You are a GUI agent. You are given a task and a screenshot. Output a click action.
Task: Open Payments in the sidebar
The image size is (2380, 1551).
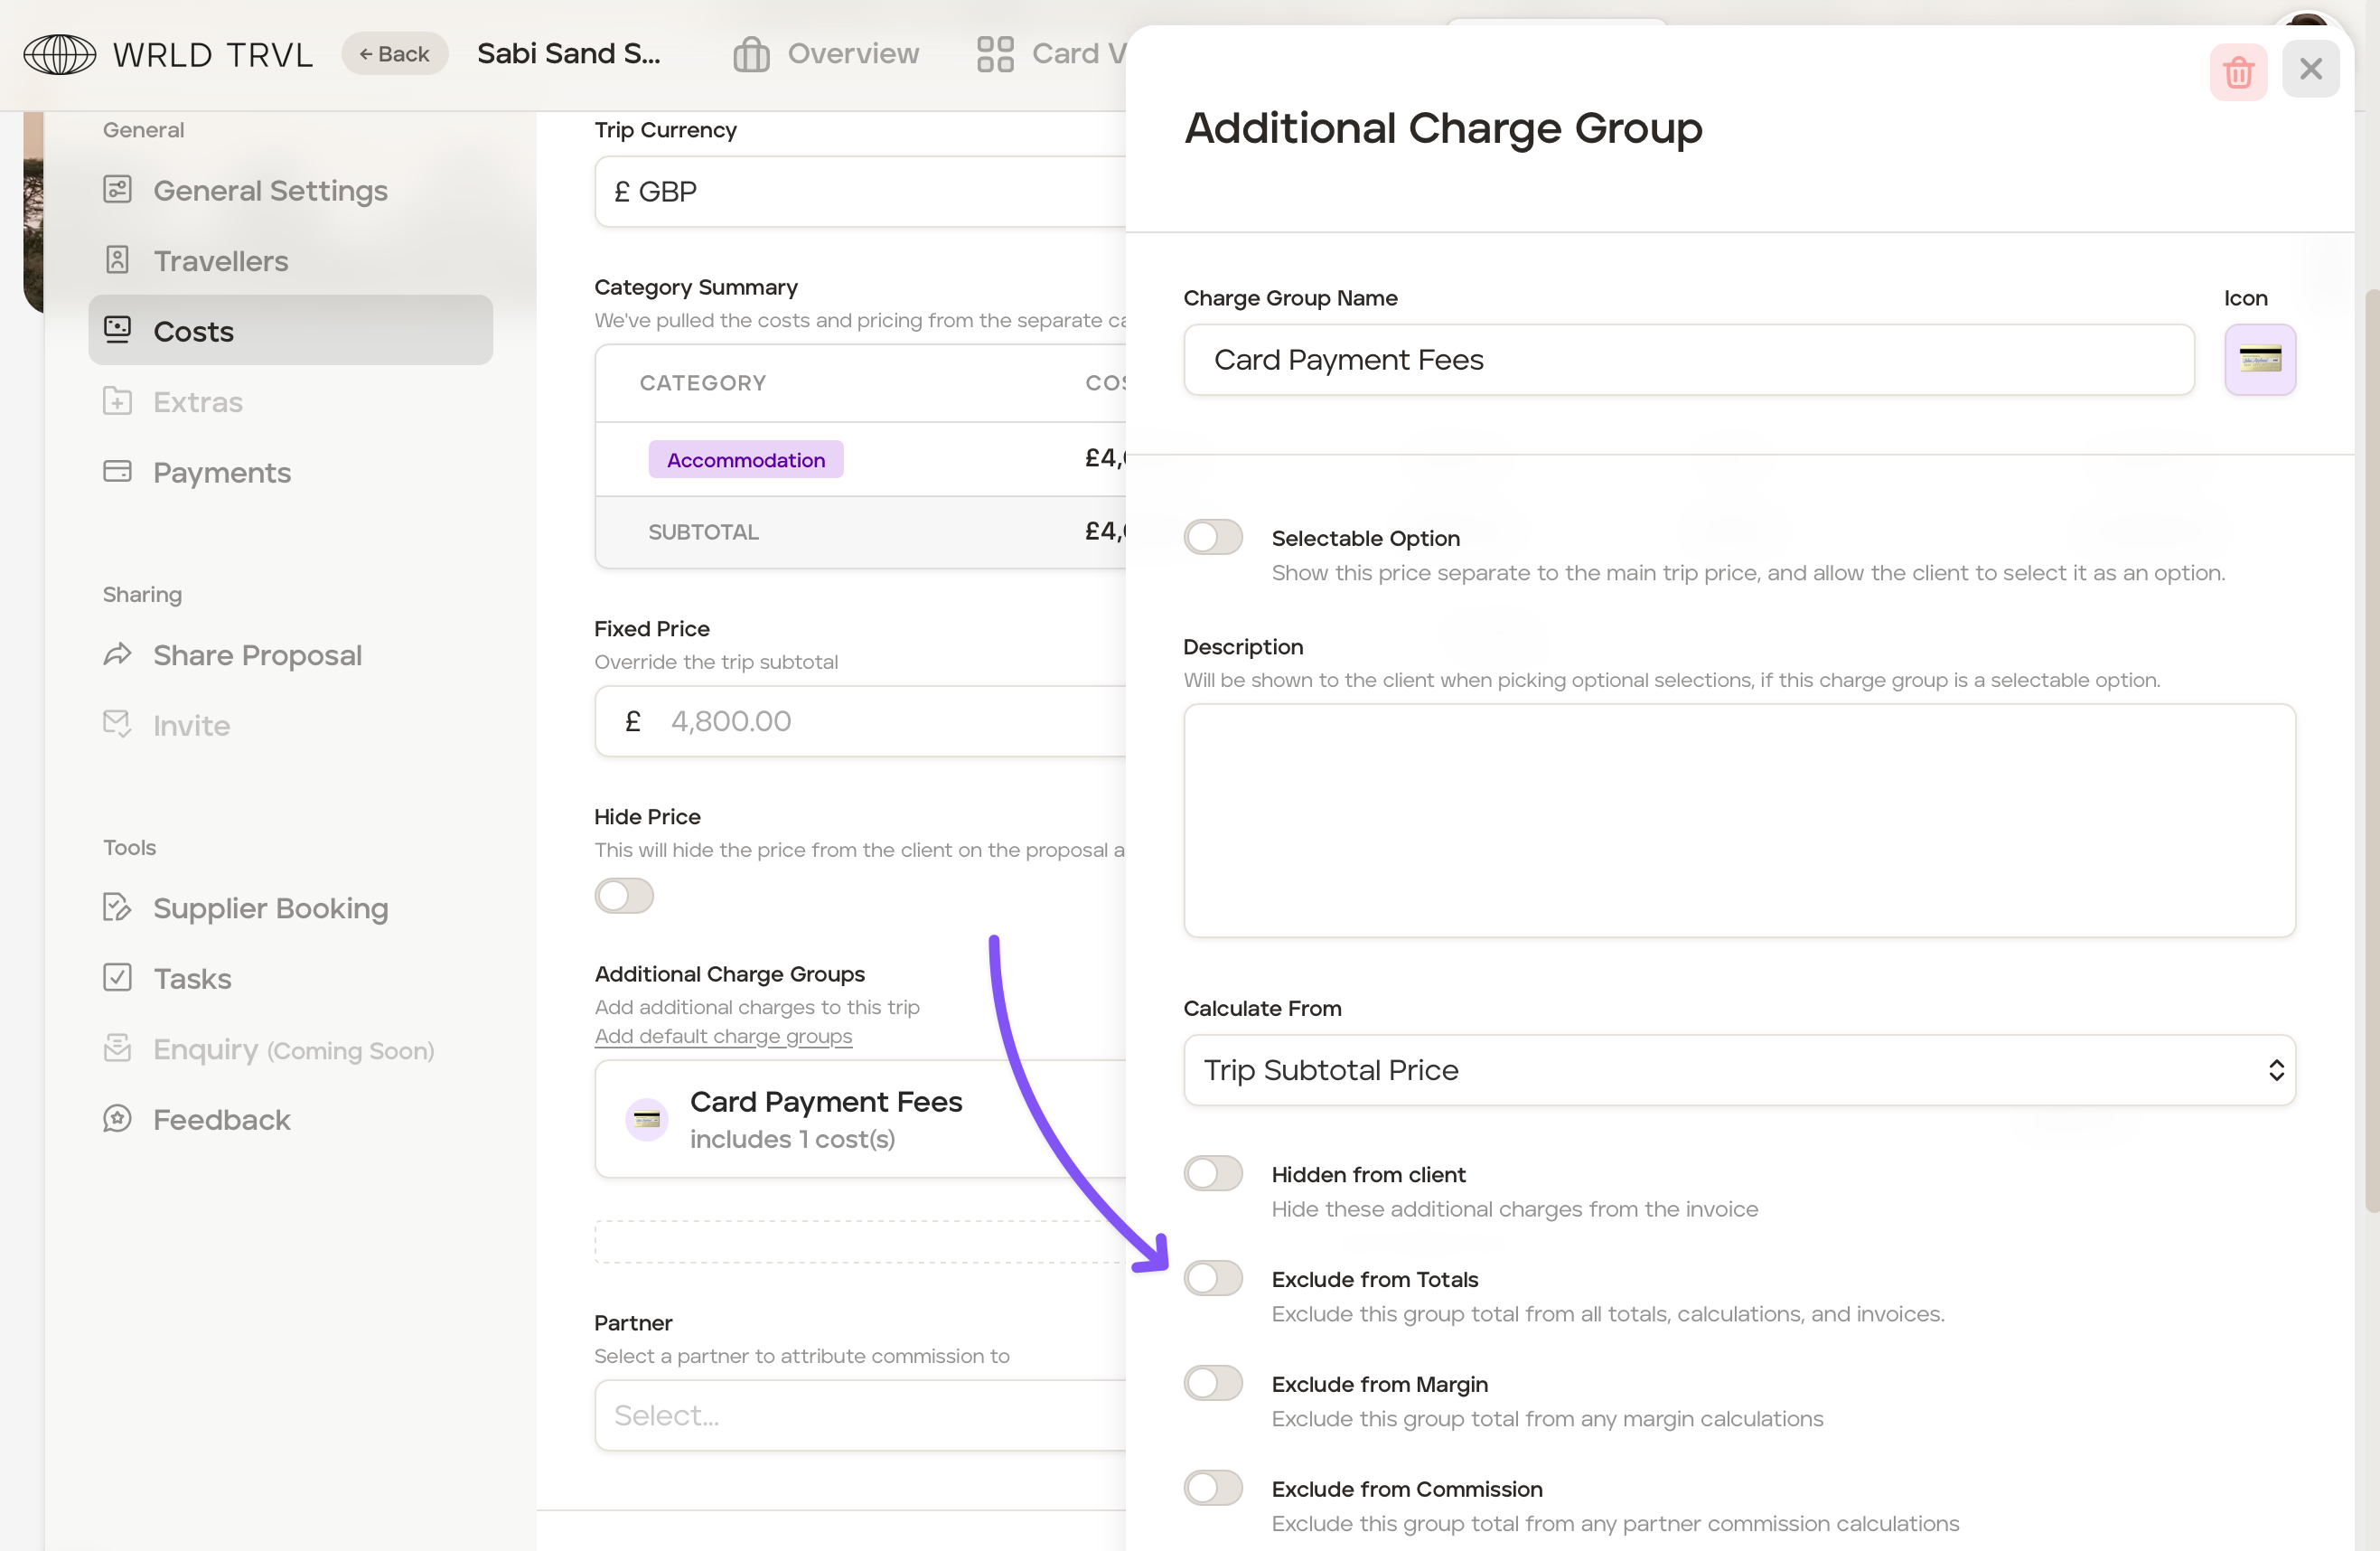pyautogui.click(x=221, y=472)
